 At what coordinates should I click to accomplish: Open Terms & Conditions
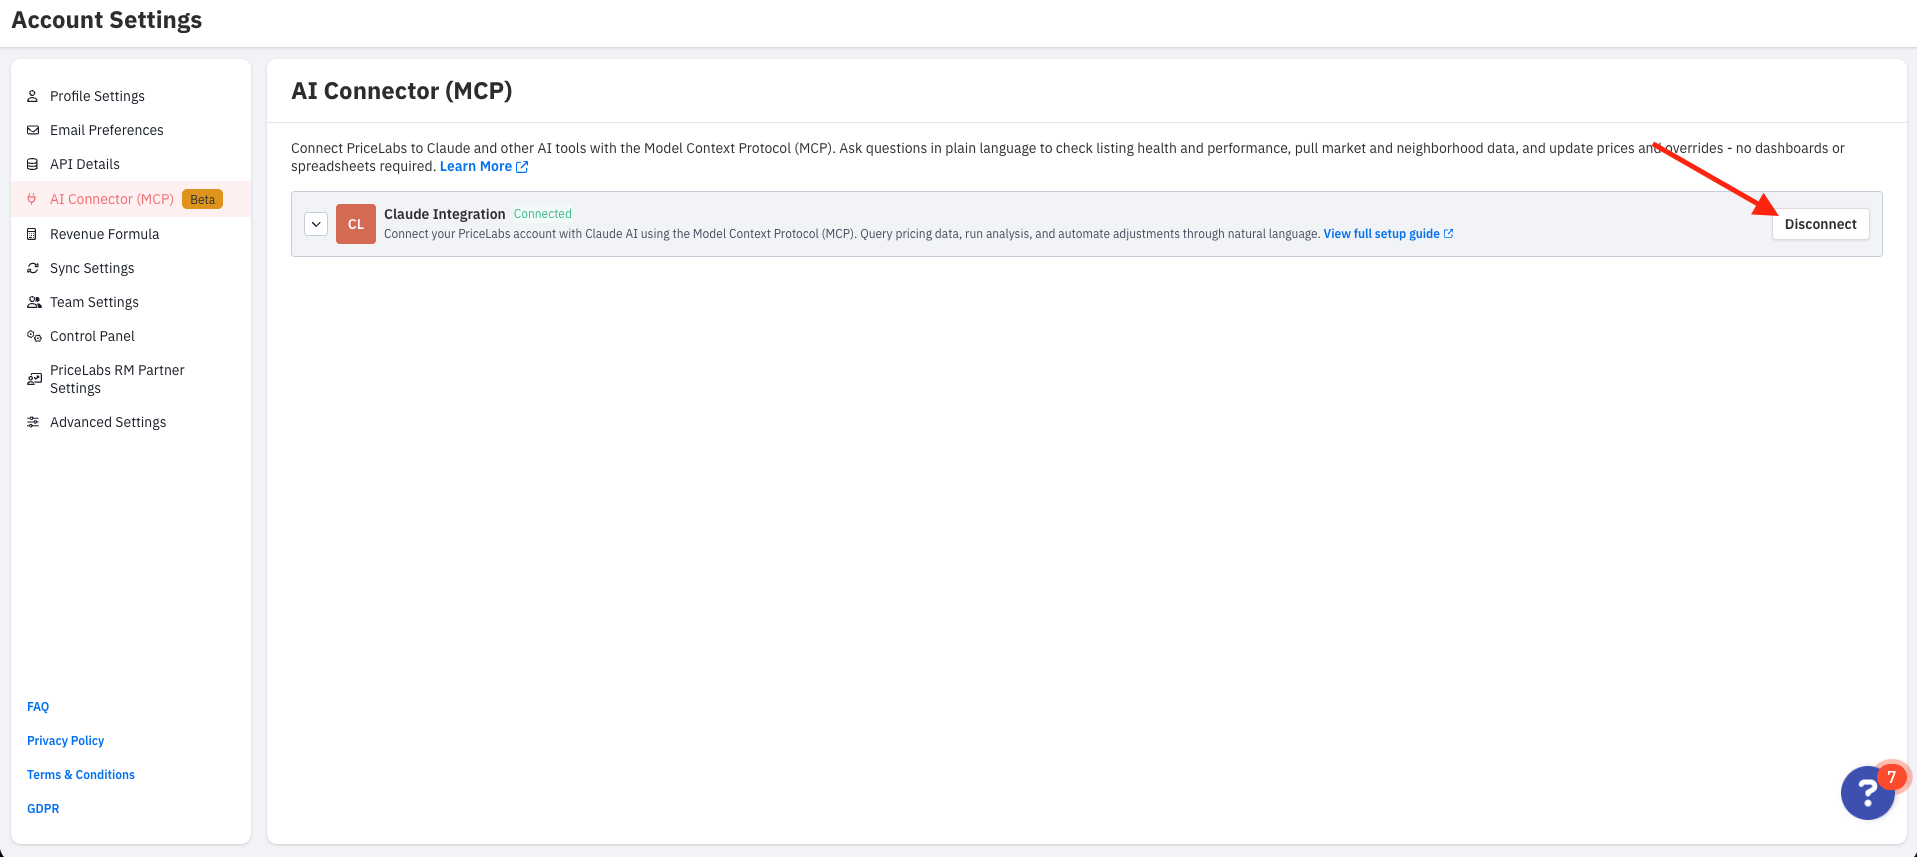tap(81, 775)
